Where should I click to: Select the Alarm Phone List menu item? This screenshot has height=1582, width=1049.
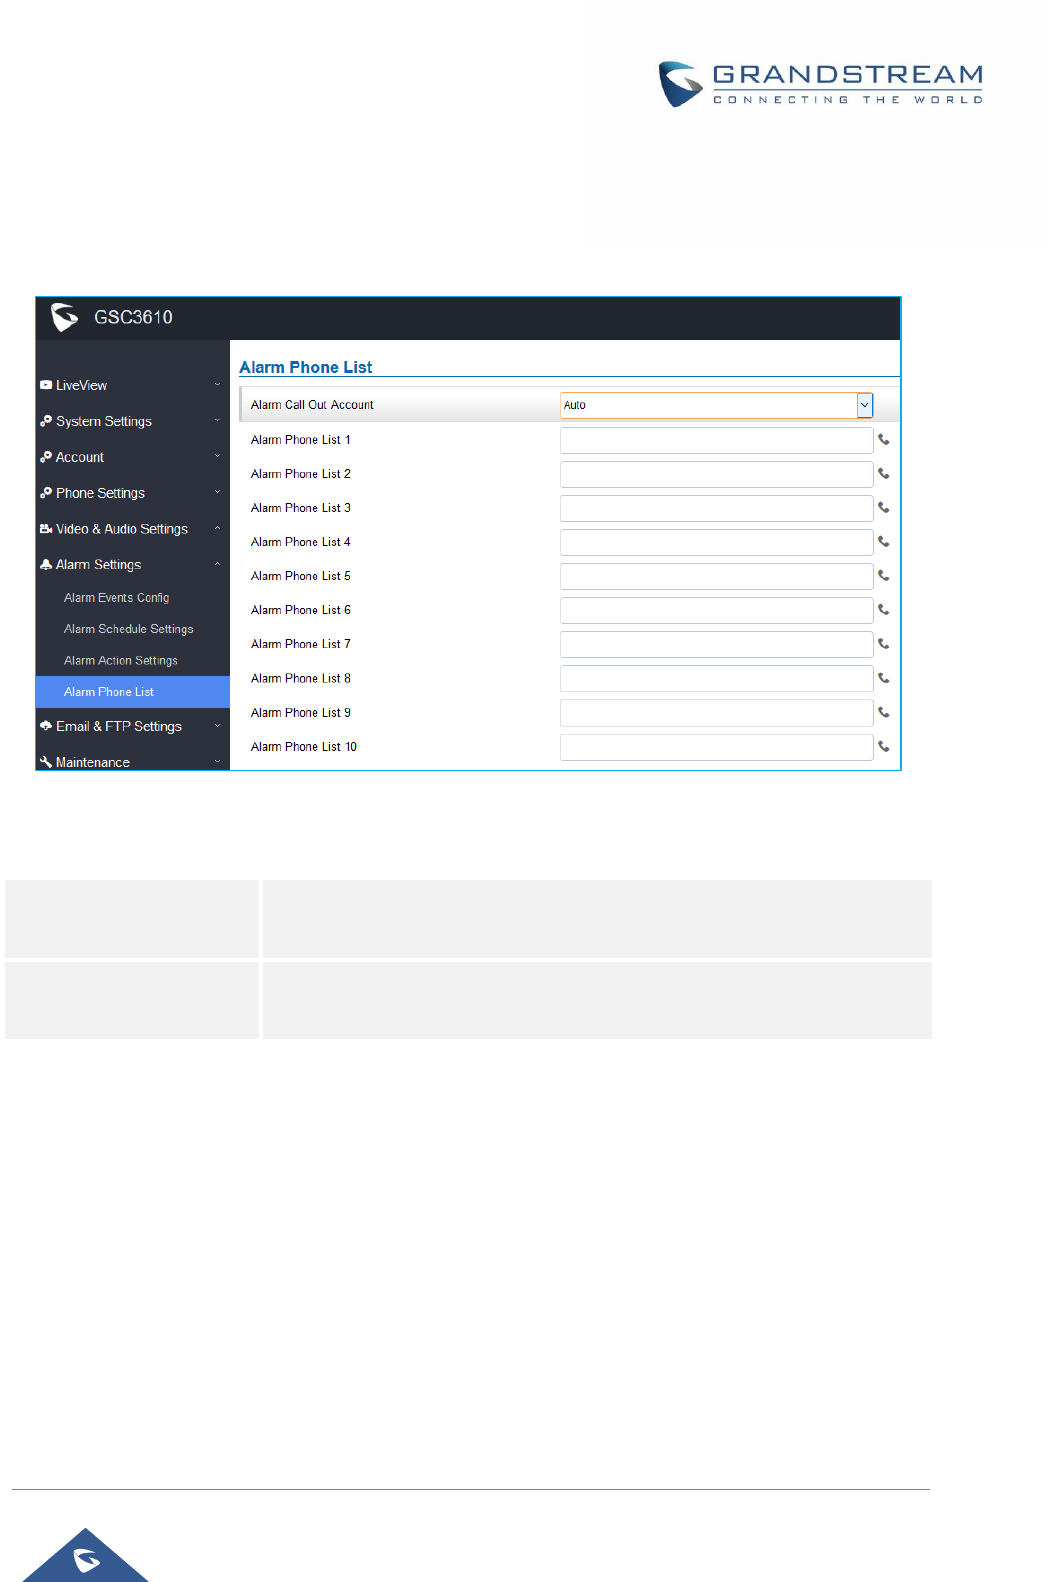pyautogui.click(x=132, y=692)
